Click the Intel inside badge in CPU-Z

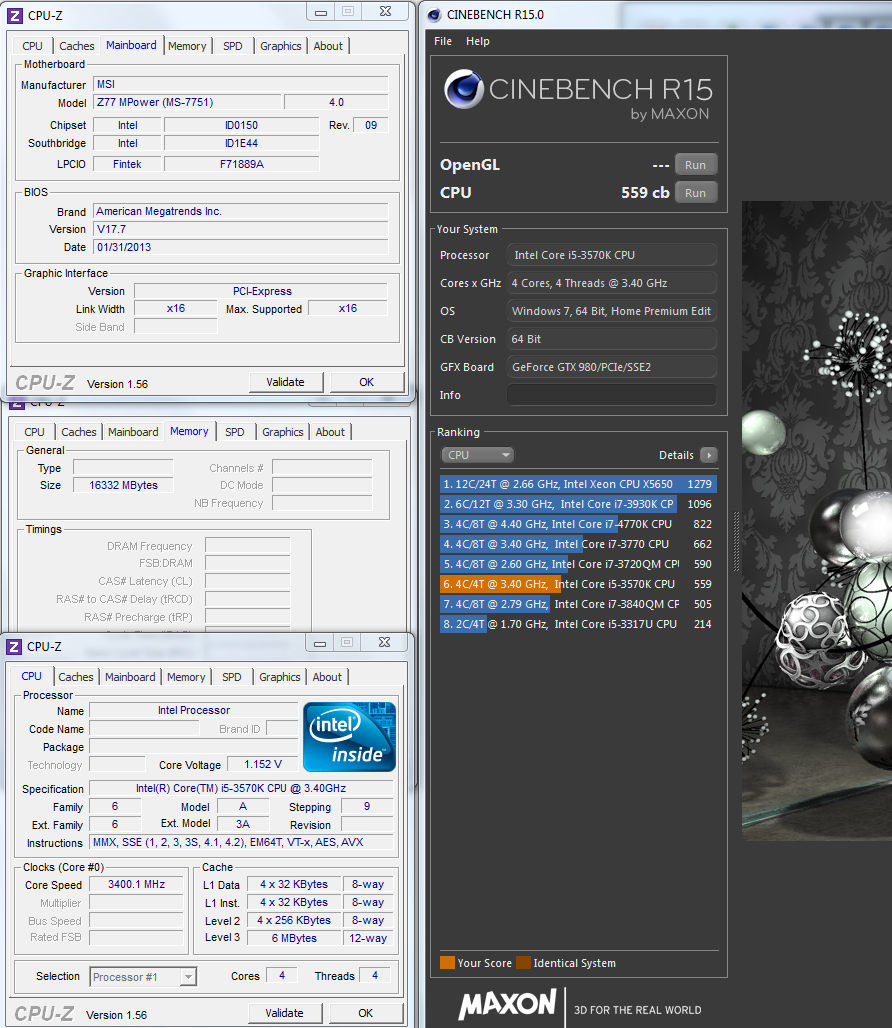[349, 736]
